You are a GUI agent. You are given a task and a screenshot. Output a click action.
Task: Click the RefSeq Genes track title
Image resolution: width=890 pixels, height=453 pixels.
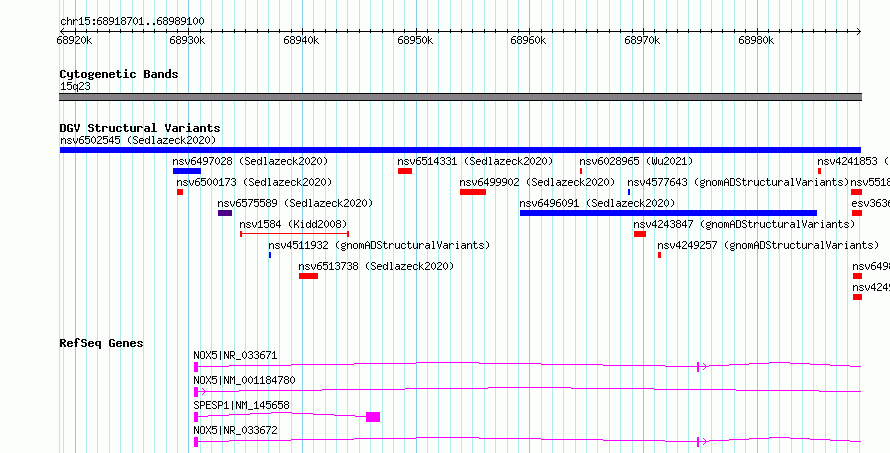coord(102,343)
